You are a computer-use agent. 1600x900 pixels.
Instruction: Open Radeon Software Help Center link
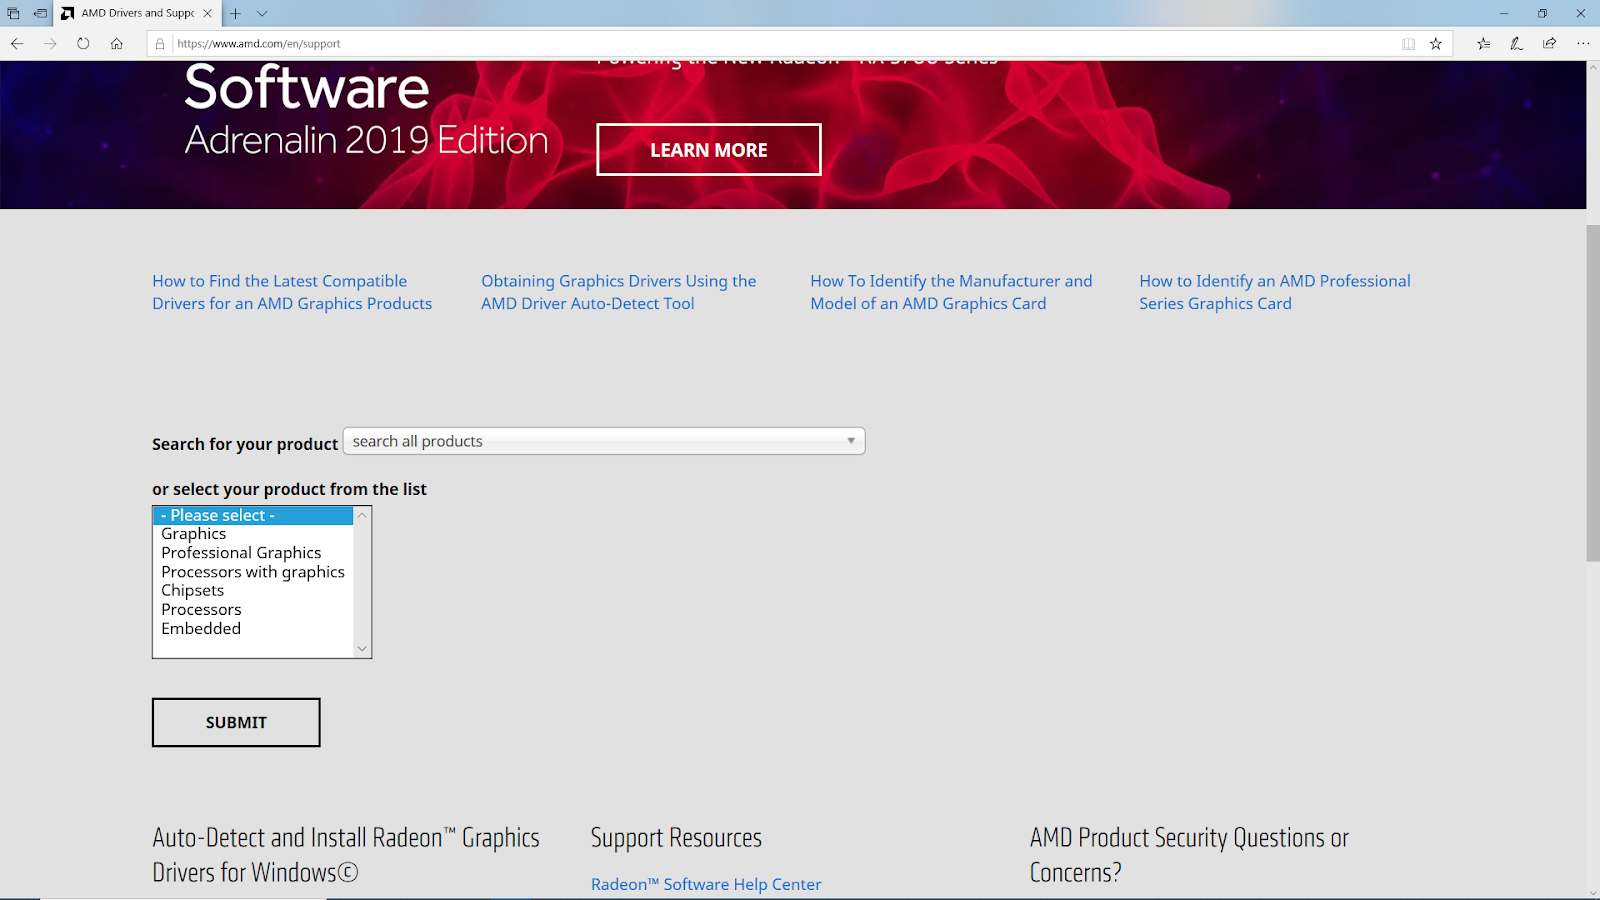click(706, 884)
